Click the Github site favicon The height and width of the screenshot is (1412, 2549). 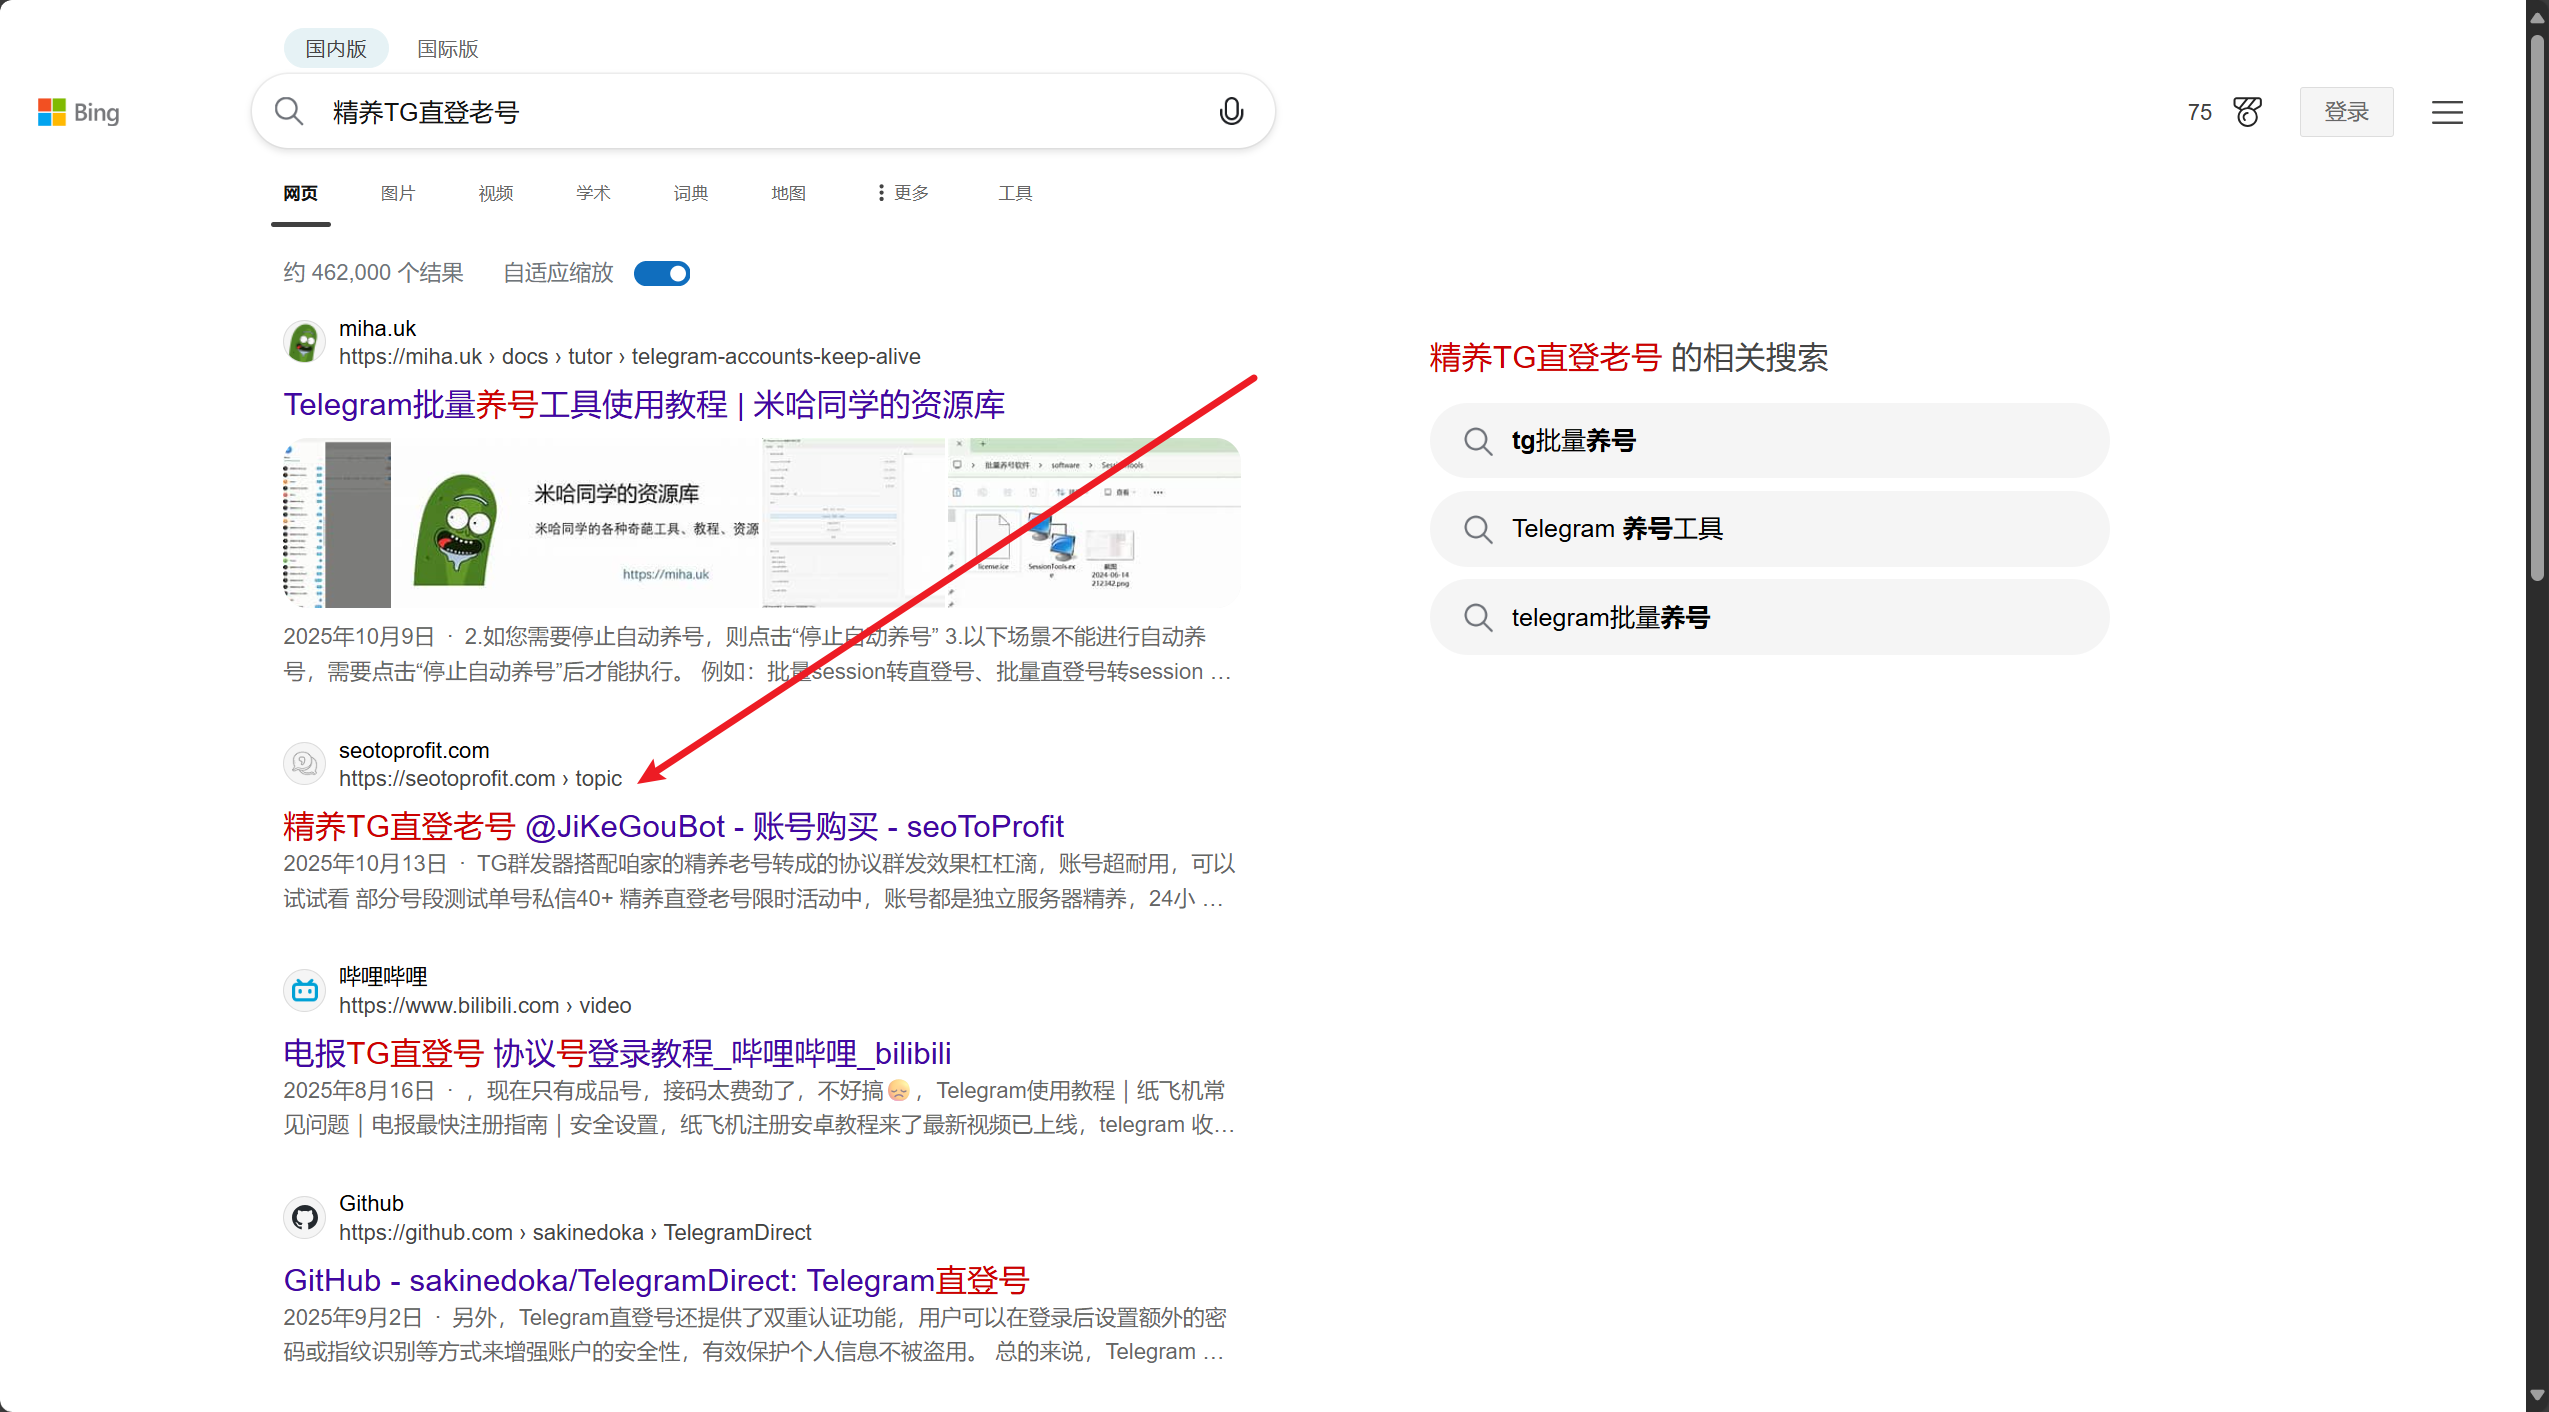pos(304,1217)
